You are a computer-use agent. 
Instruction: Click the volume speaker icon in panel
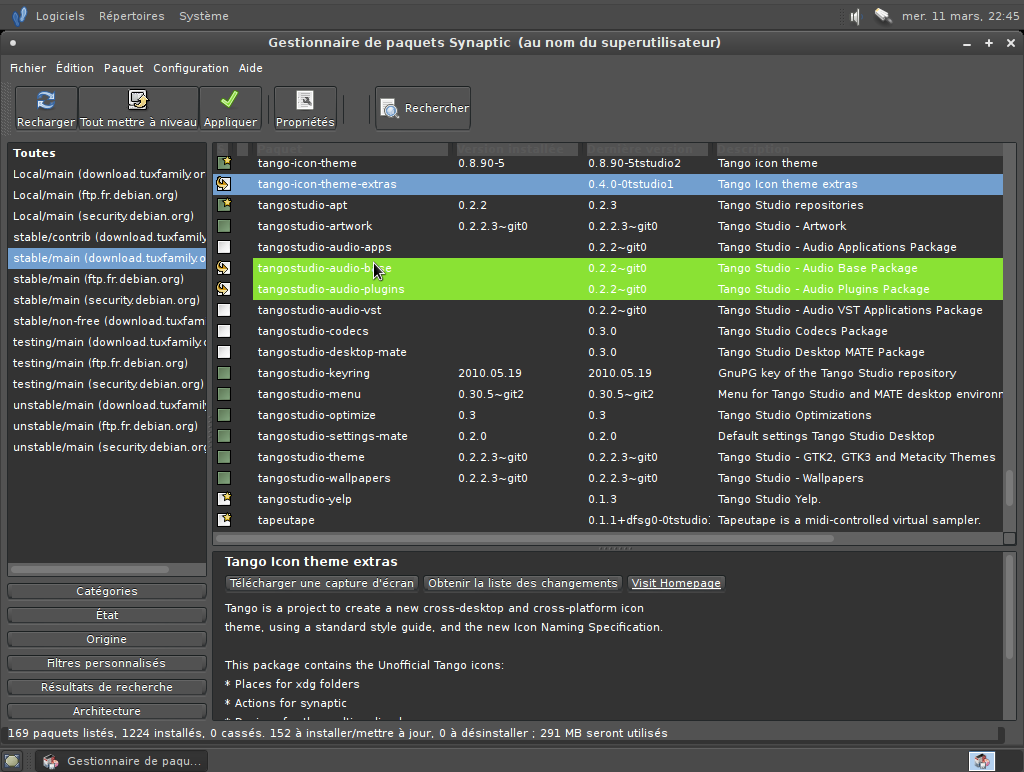click(855, 16)
